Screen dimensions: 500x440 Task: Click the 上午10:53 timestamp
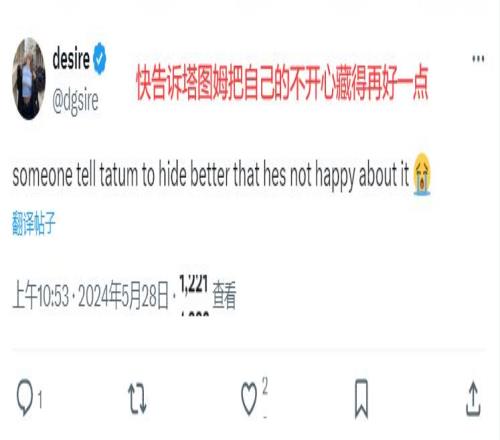(41, 295)
